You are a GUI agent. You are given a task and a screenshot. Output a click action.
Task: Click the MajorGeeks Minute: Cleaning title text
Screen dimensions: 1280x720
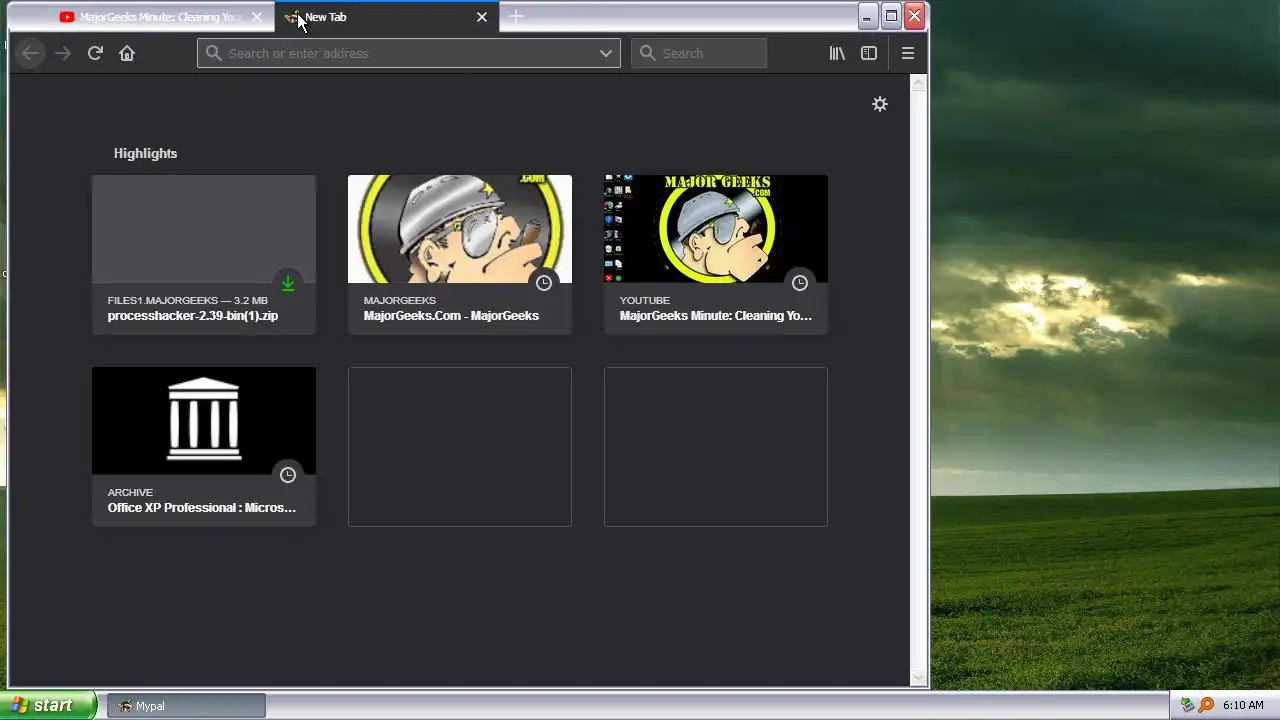(716, 316)
